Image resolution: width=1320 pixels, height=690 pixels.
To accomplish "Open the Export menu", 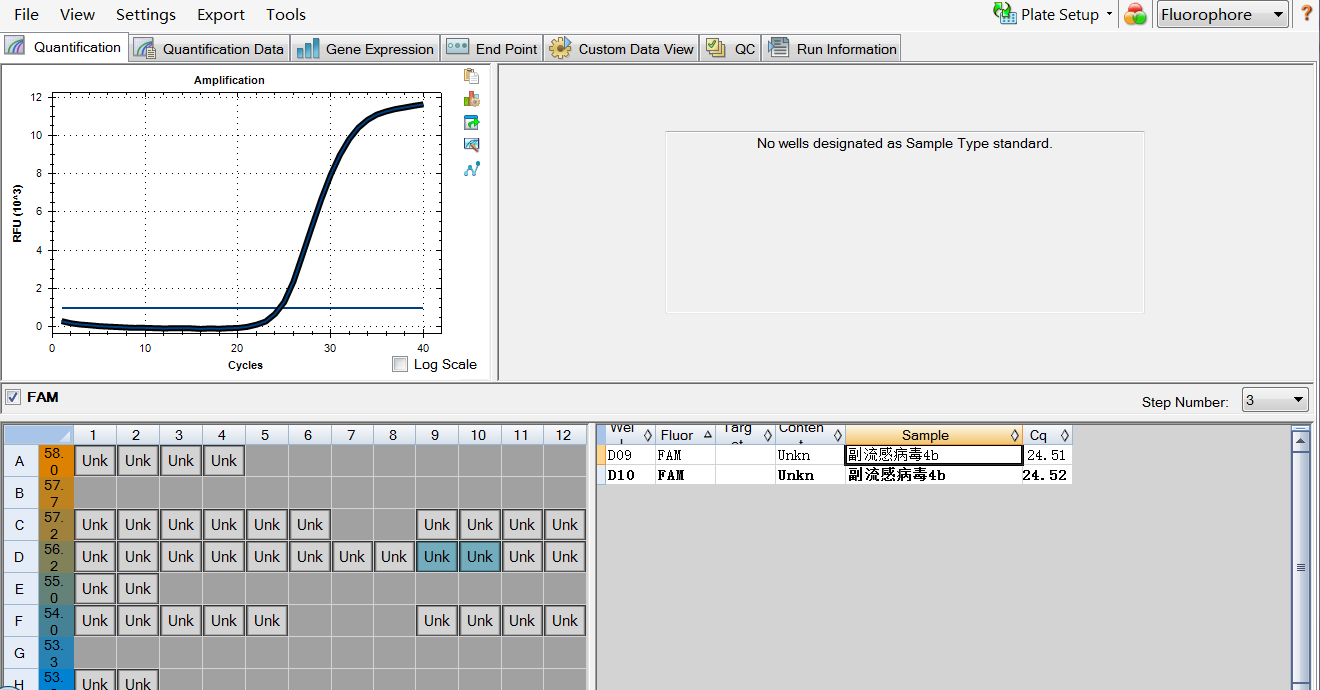I will pyautogui.click(x=221, y=14).
